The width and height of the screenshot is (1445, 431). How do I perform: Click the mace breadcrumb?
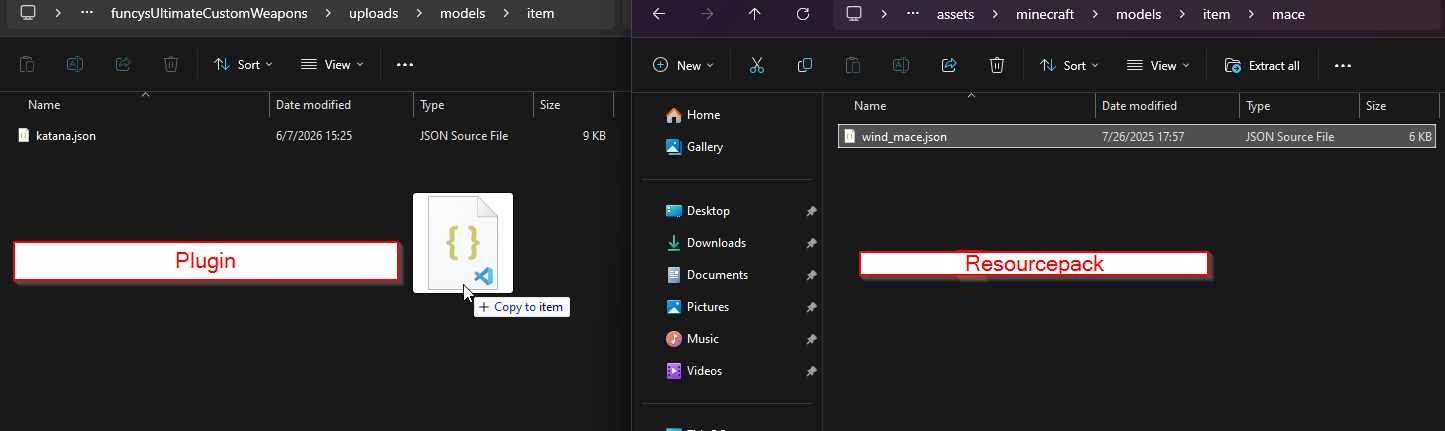click(1289, 14)
